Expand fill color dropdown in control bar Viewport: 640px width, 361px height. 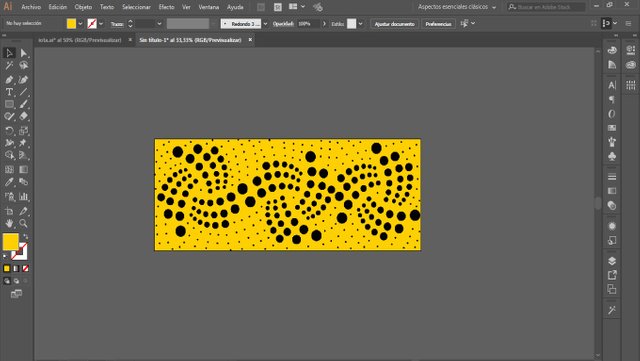tap(80, 24)
